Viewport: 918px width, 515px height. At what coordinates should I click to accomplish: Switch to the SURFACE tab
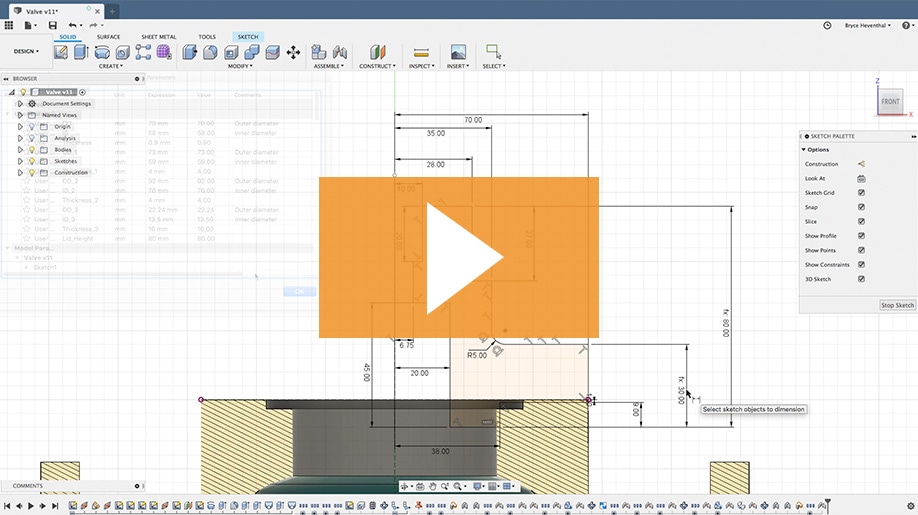108,37
